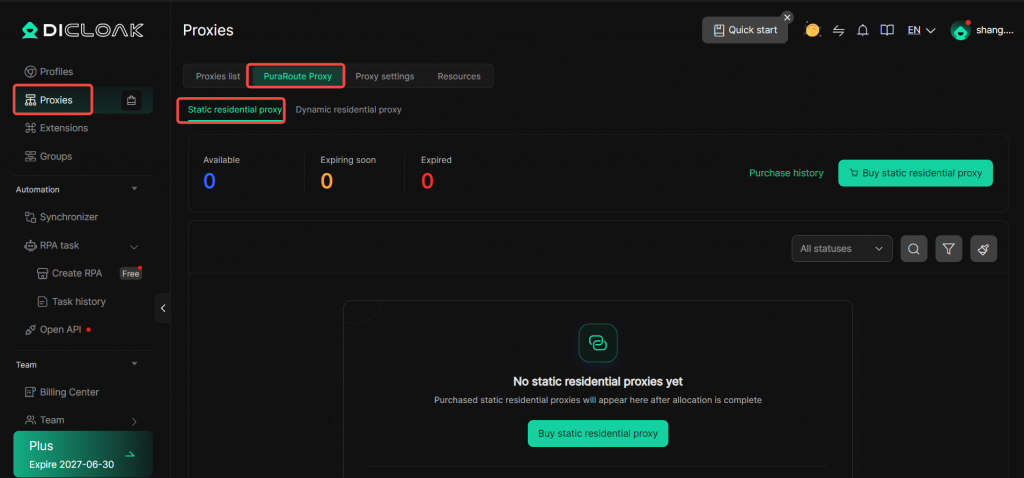Open the Proxy settings tab
1024x478 pixels.
(385, 76)
